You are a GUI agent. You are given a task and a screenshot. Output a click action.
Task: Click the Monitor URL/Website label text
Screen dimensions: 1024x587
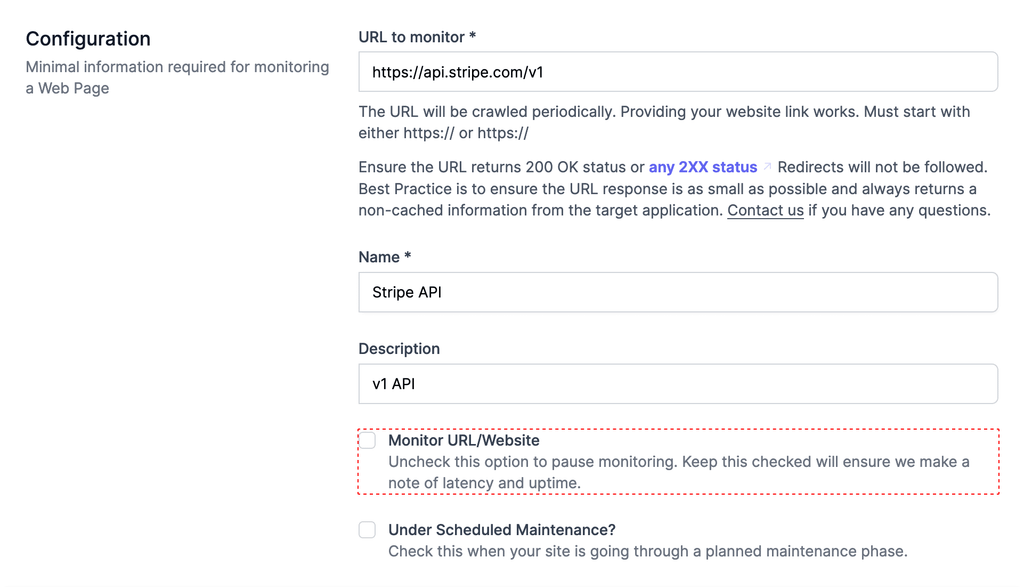click(x=464, y=440)
